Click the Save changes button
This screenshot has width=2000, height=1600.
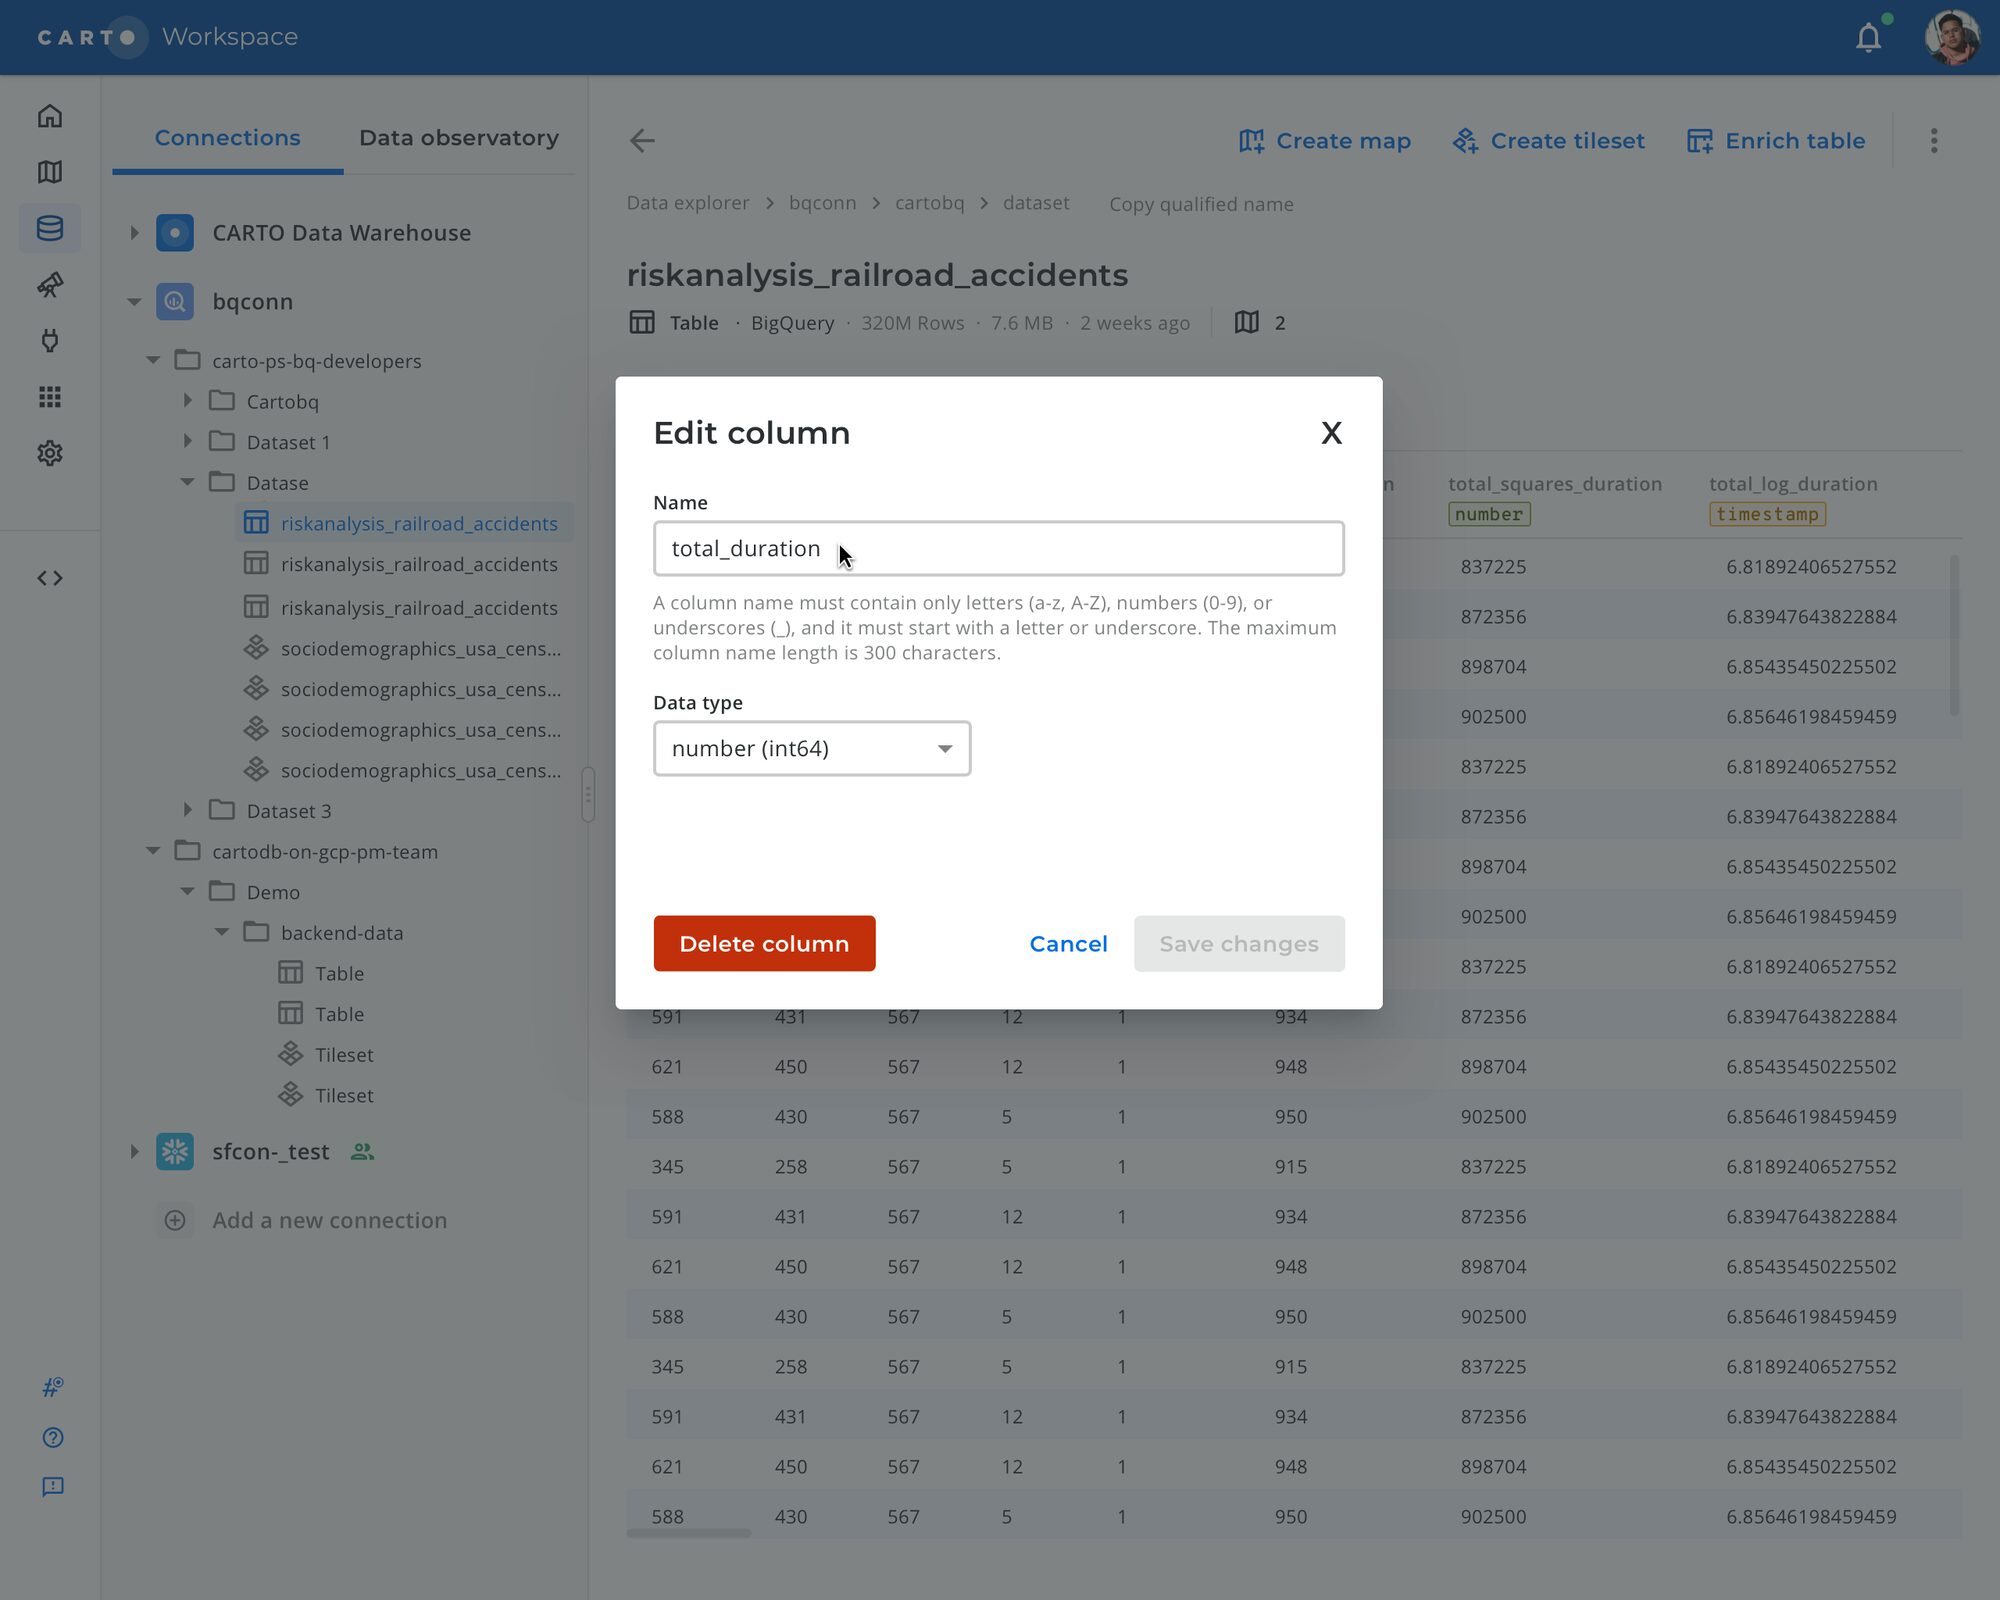tap(1239, 944)
